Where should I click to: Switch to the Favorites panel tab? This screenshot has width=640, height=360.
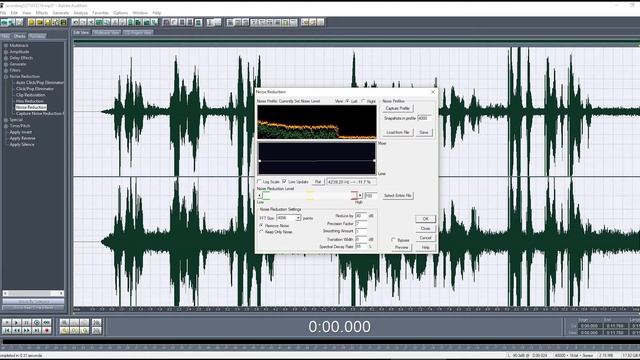[x=37, y=36]
